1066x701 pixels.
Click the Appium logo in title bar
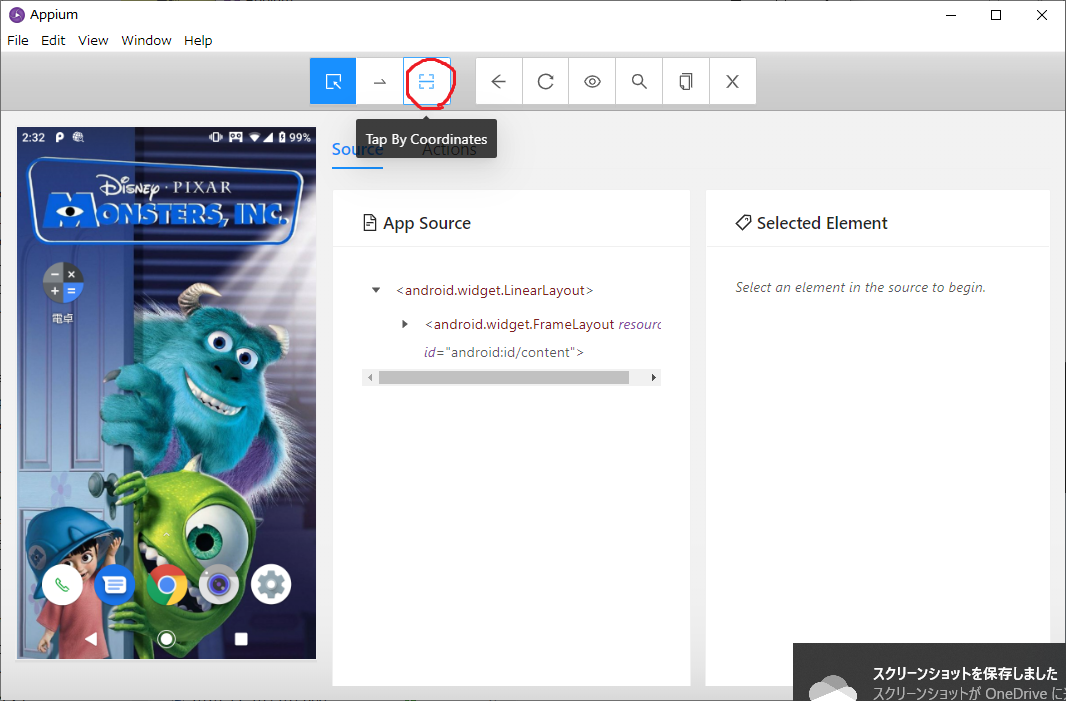click(16, 14)
